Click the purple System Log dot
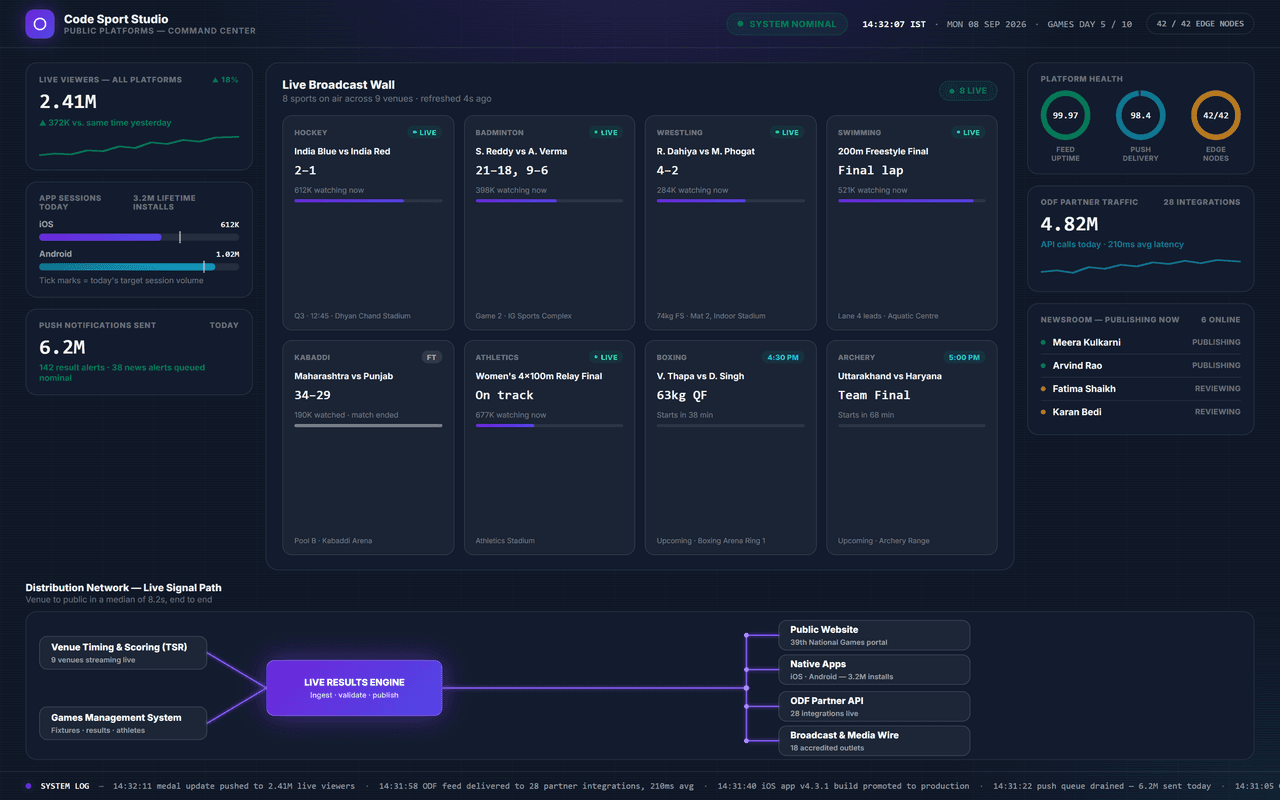Viewport: 1280px width, 800px height. 29,786
